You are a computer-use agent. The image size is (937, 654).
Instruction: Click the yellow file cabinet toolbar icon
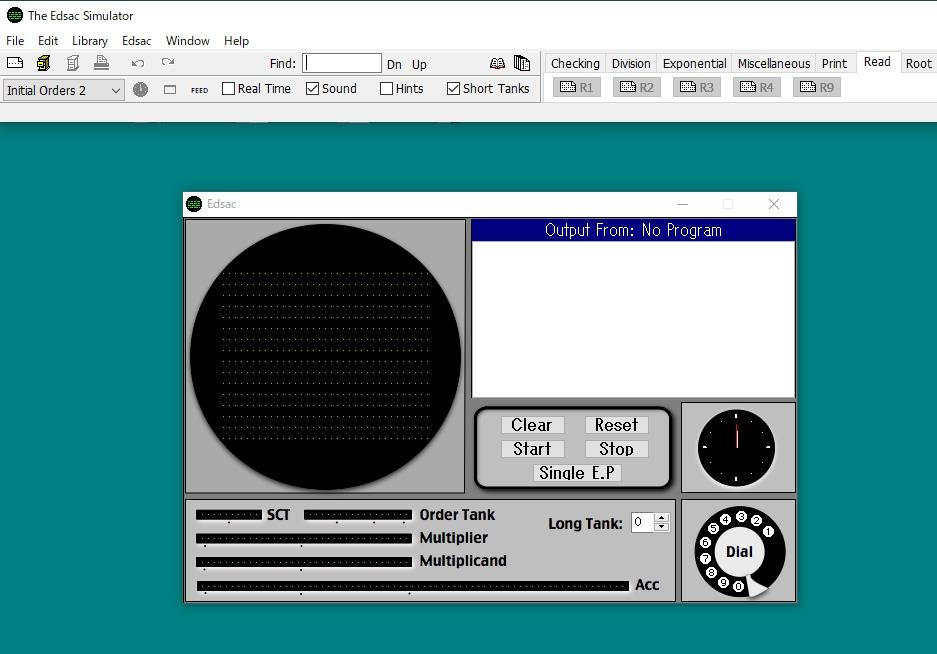coord(44,63)
